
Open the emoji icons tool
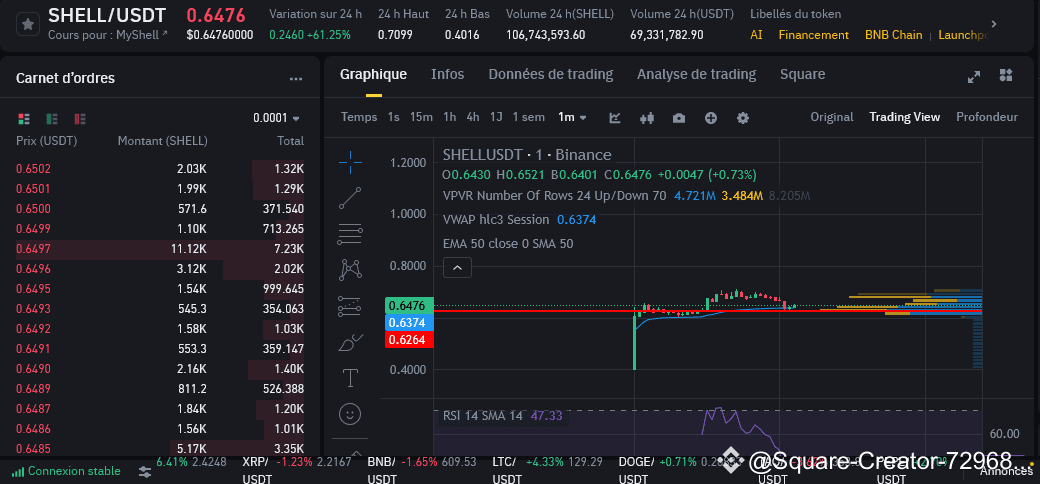350,414
